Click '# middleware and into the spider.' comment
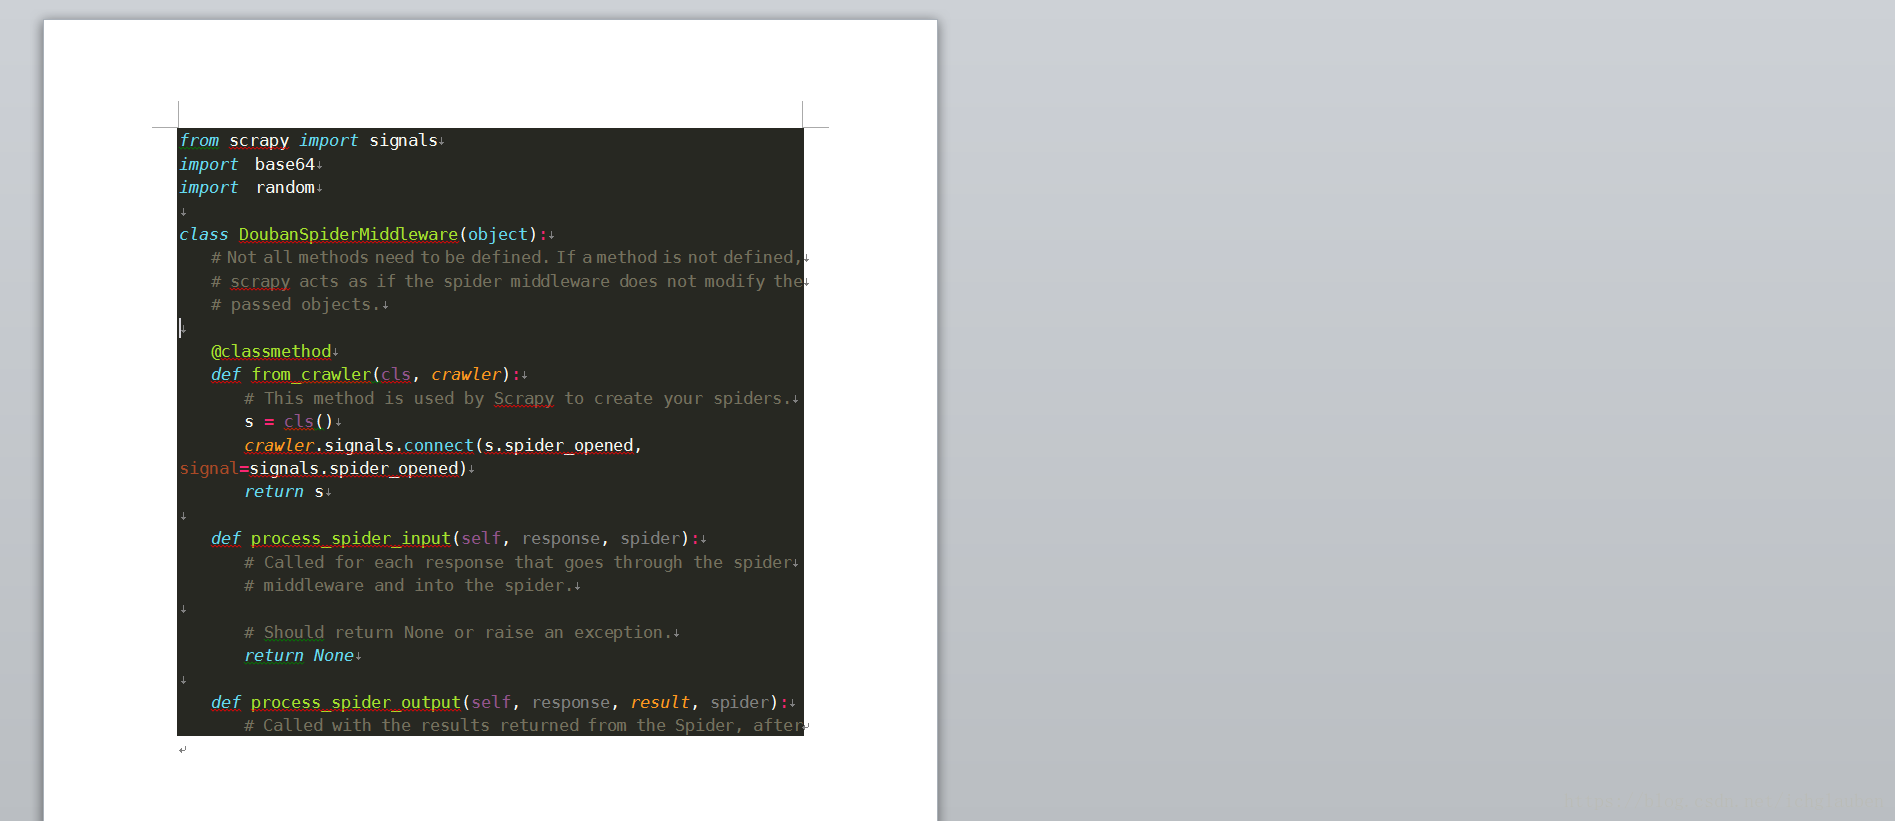Image resolution: width=1895 pixels, height=821 pixels. click(409, 586)
